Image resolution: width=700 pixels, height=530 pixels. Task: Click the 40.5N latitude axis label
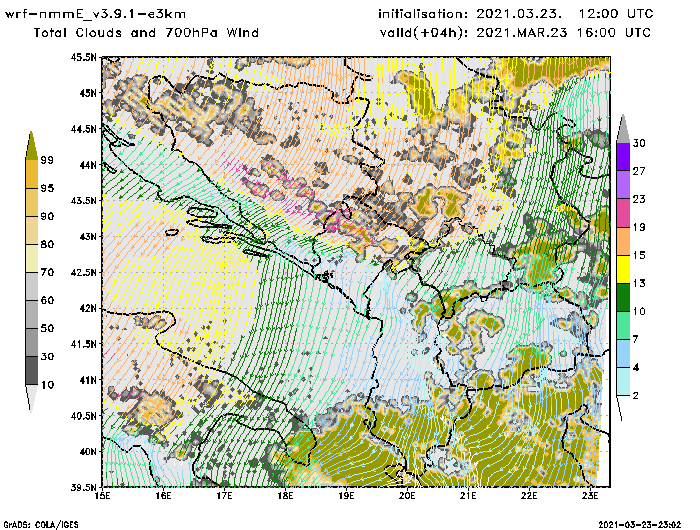(x=83, y=416)
